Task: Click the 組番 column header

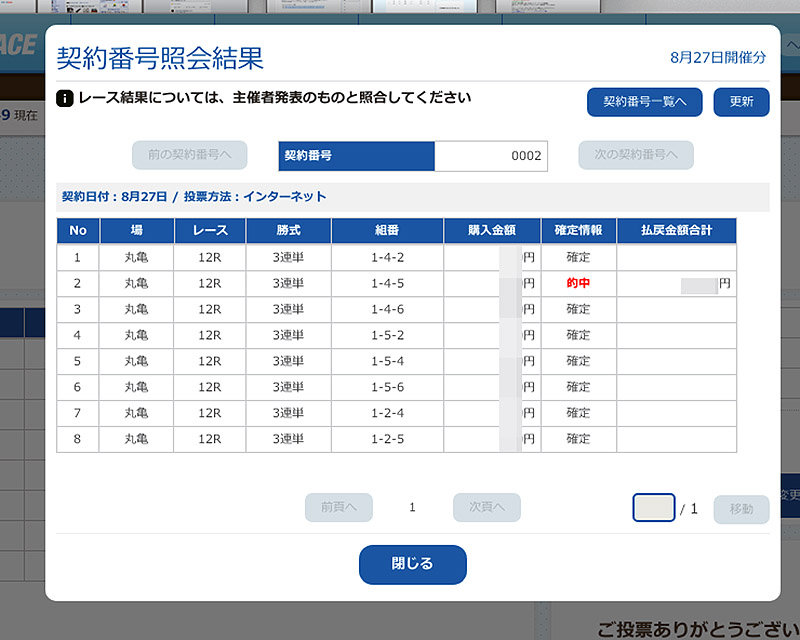Action: (387, 231)
